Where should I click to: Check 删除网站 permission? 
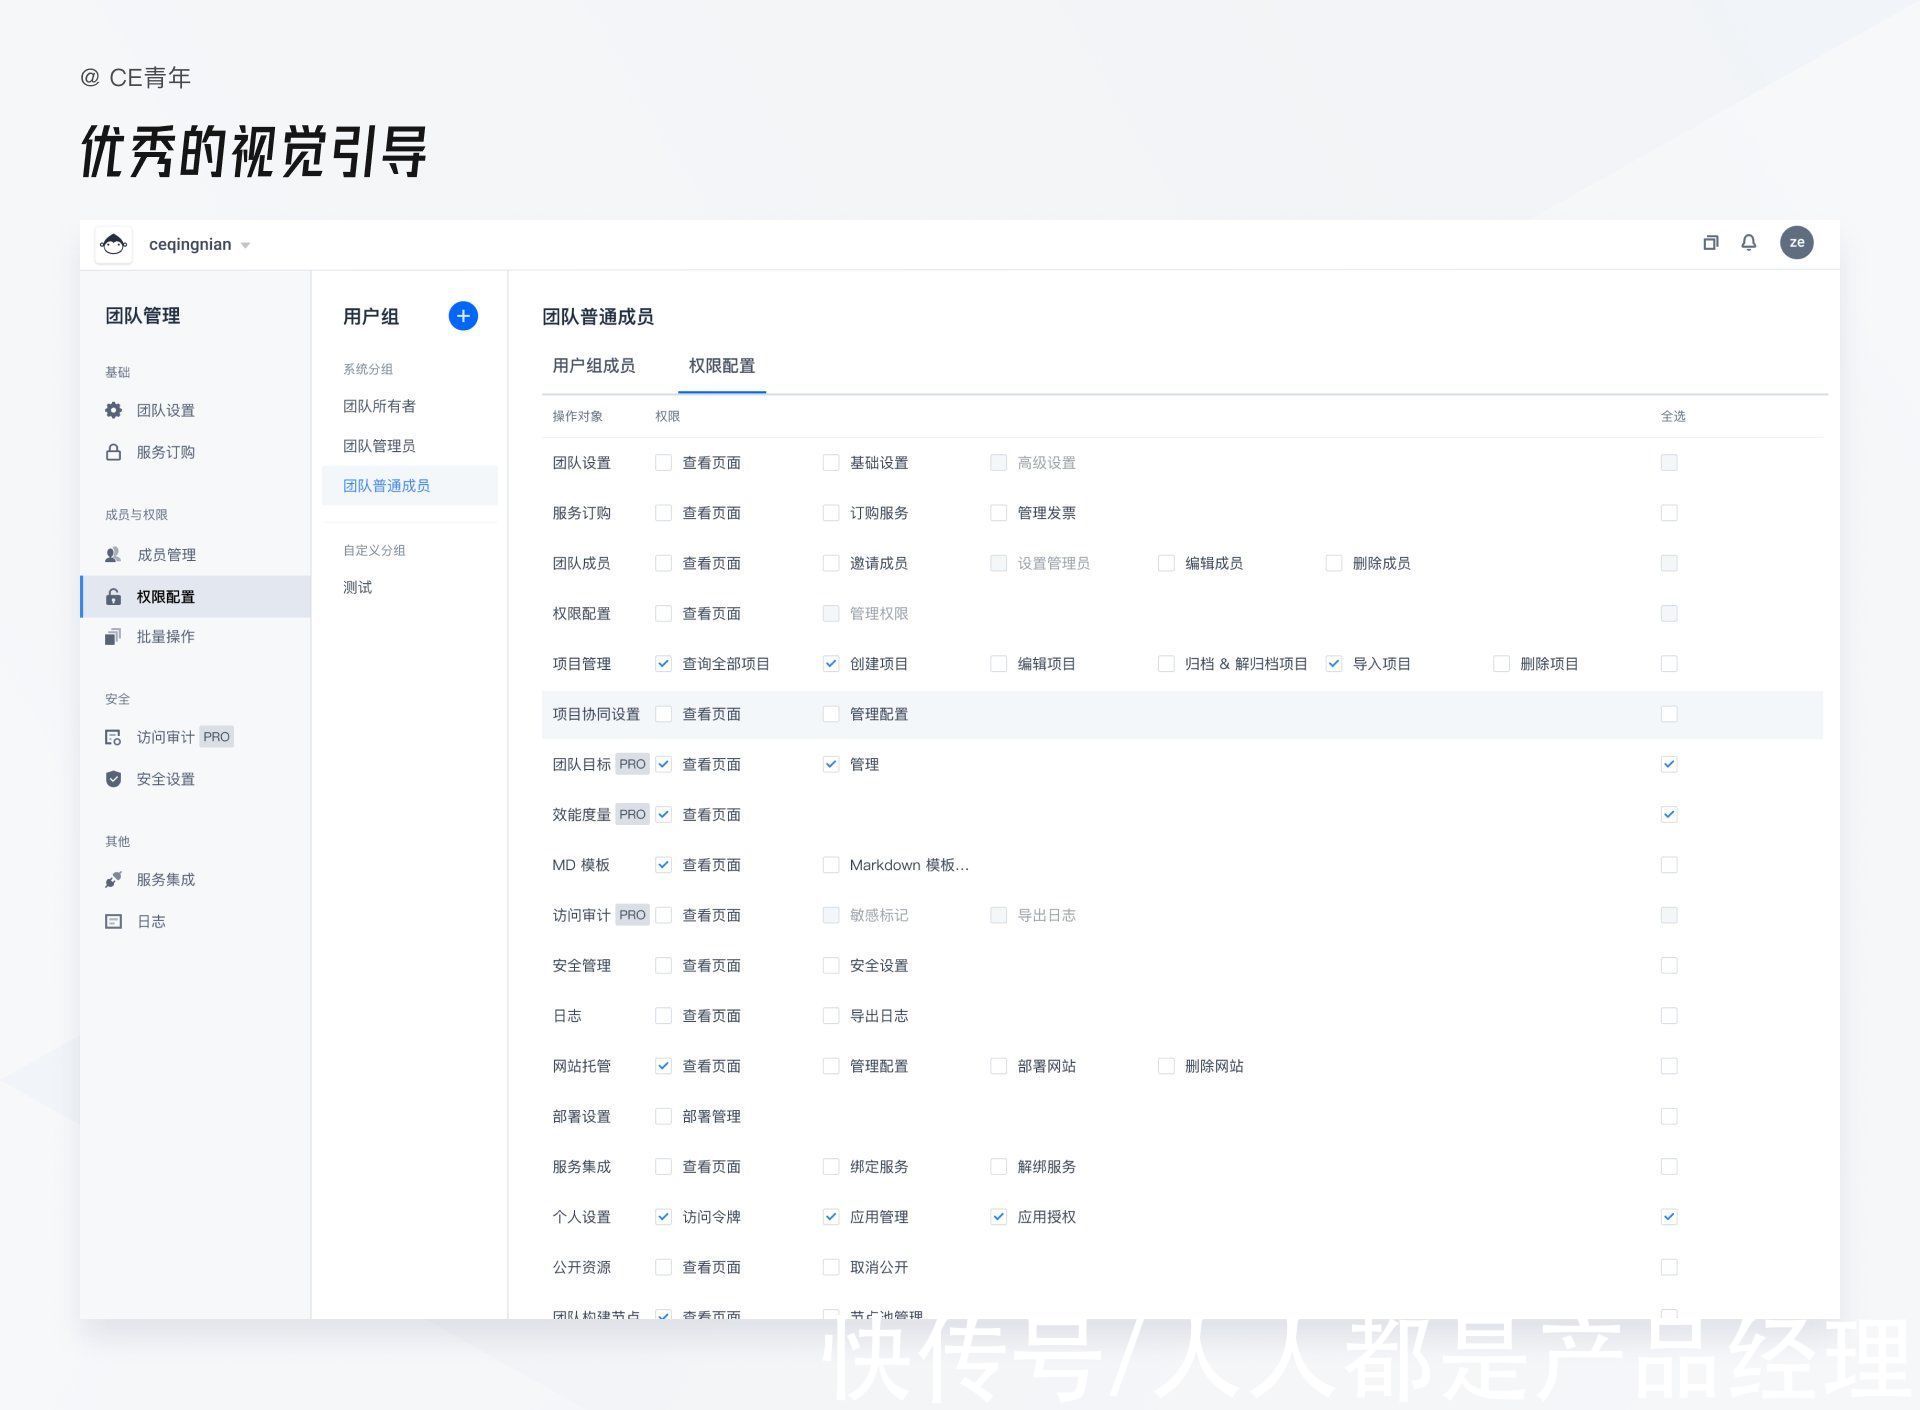click(1166, 1066)
